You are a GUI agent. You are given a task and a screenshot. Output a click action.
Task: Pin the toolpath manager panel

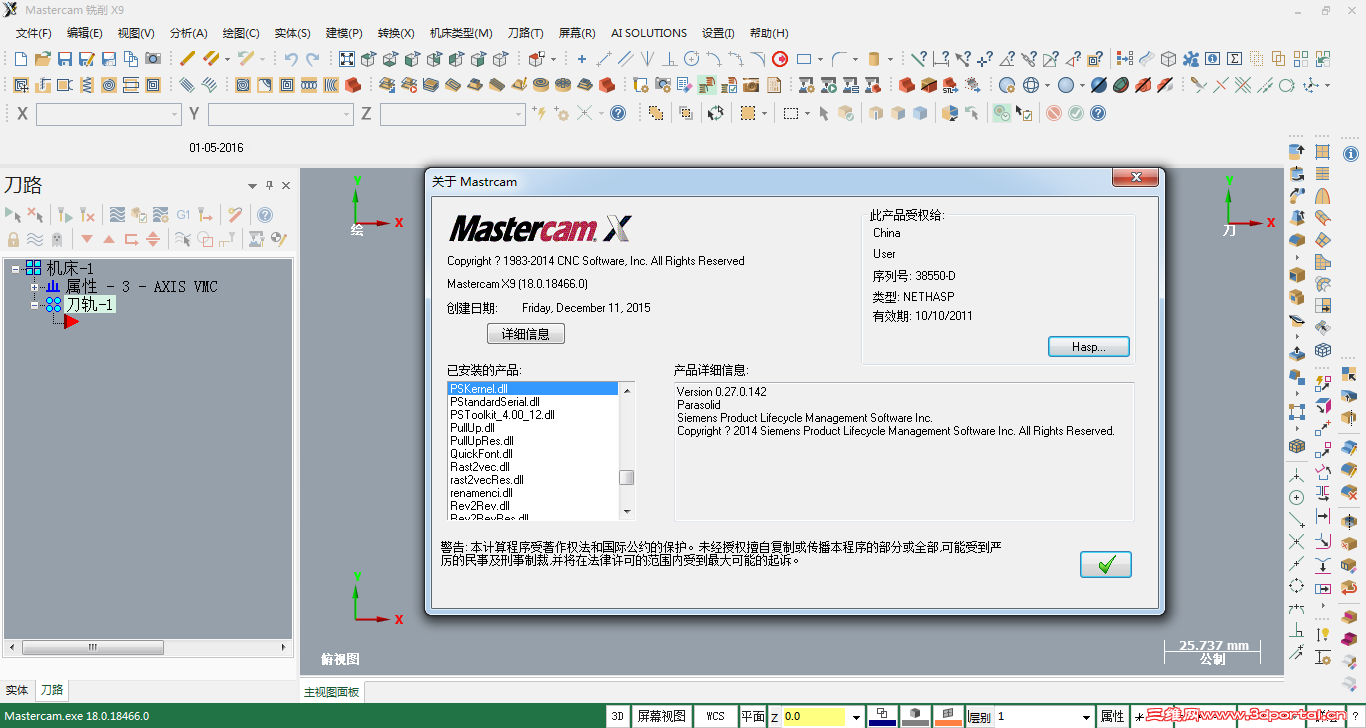[269, 185]
